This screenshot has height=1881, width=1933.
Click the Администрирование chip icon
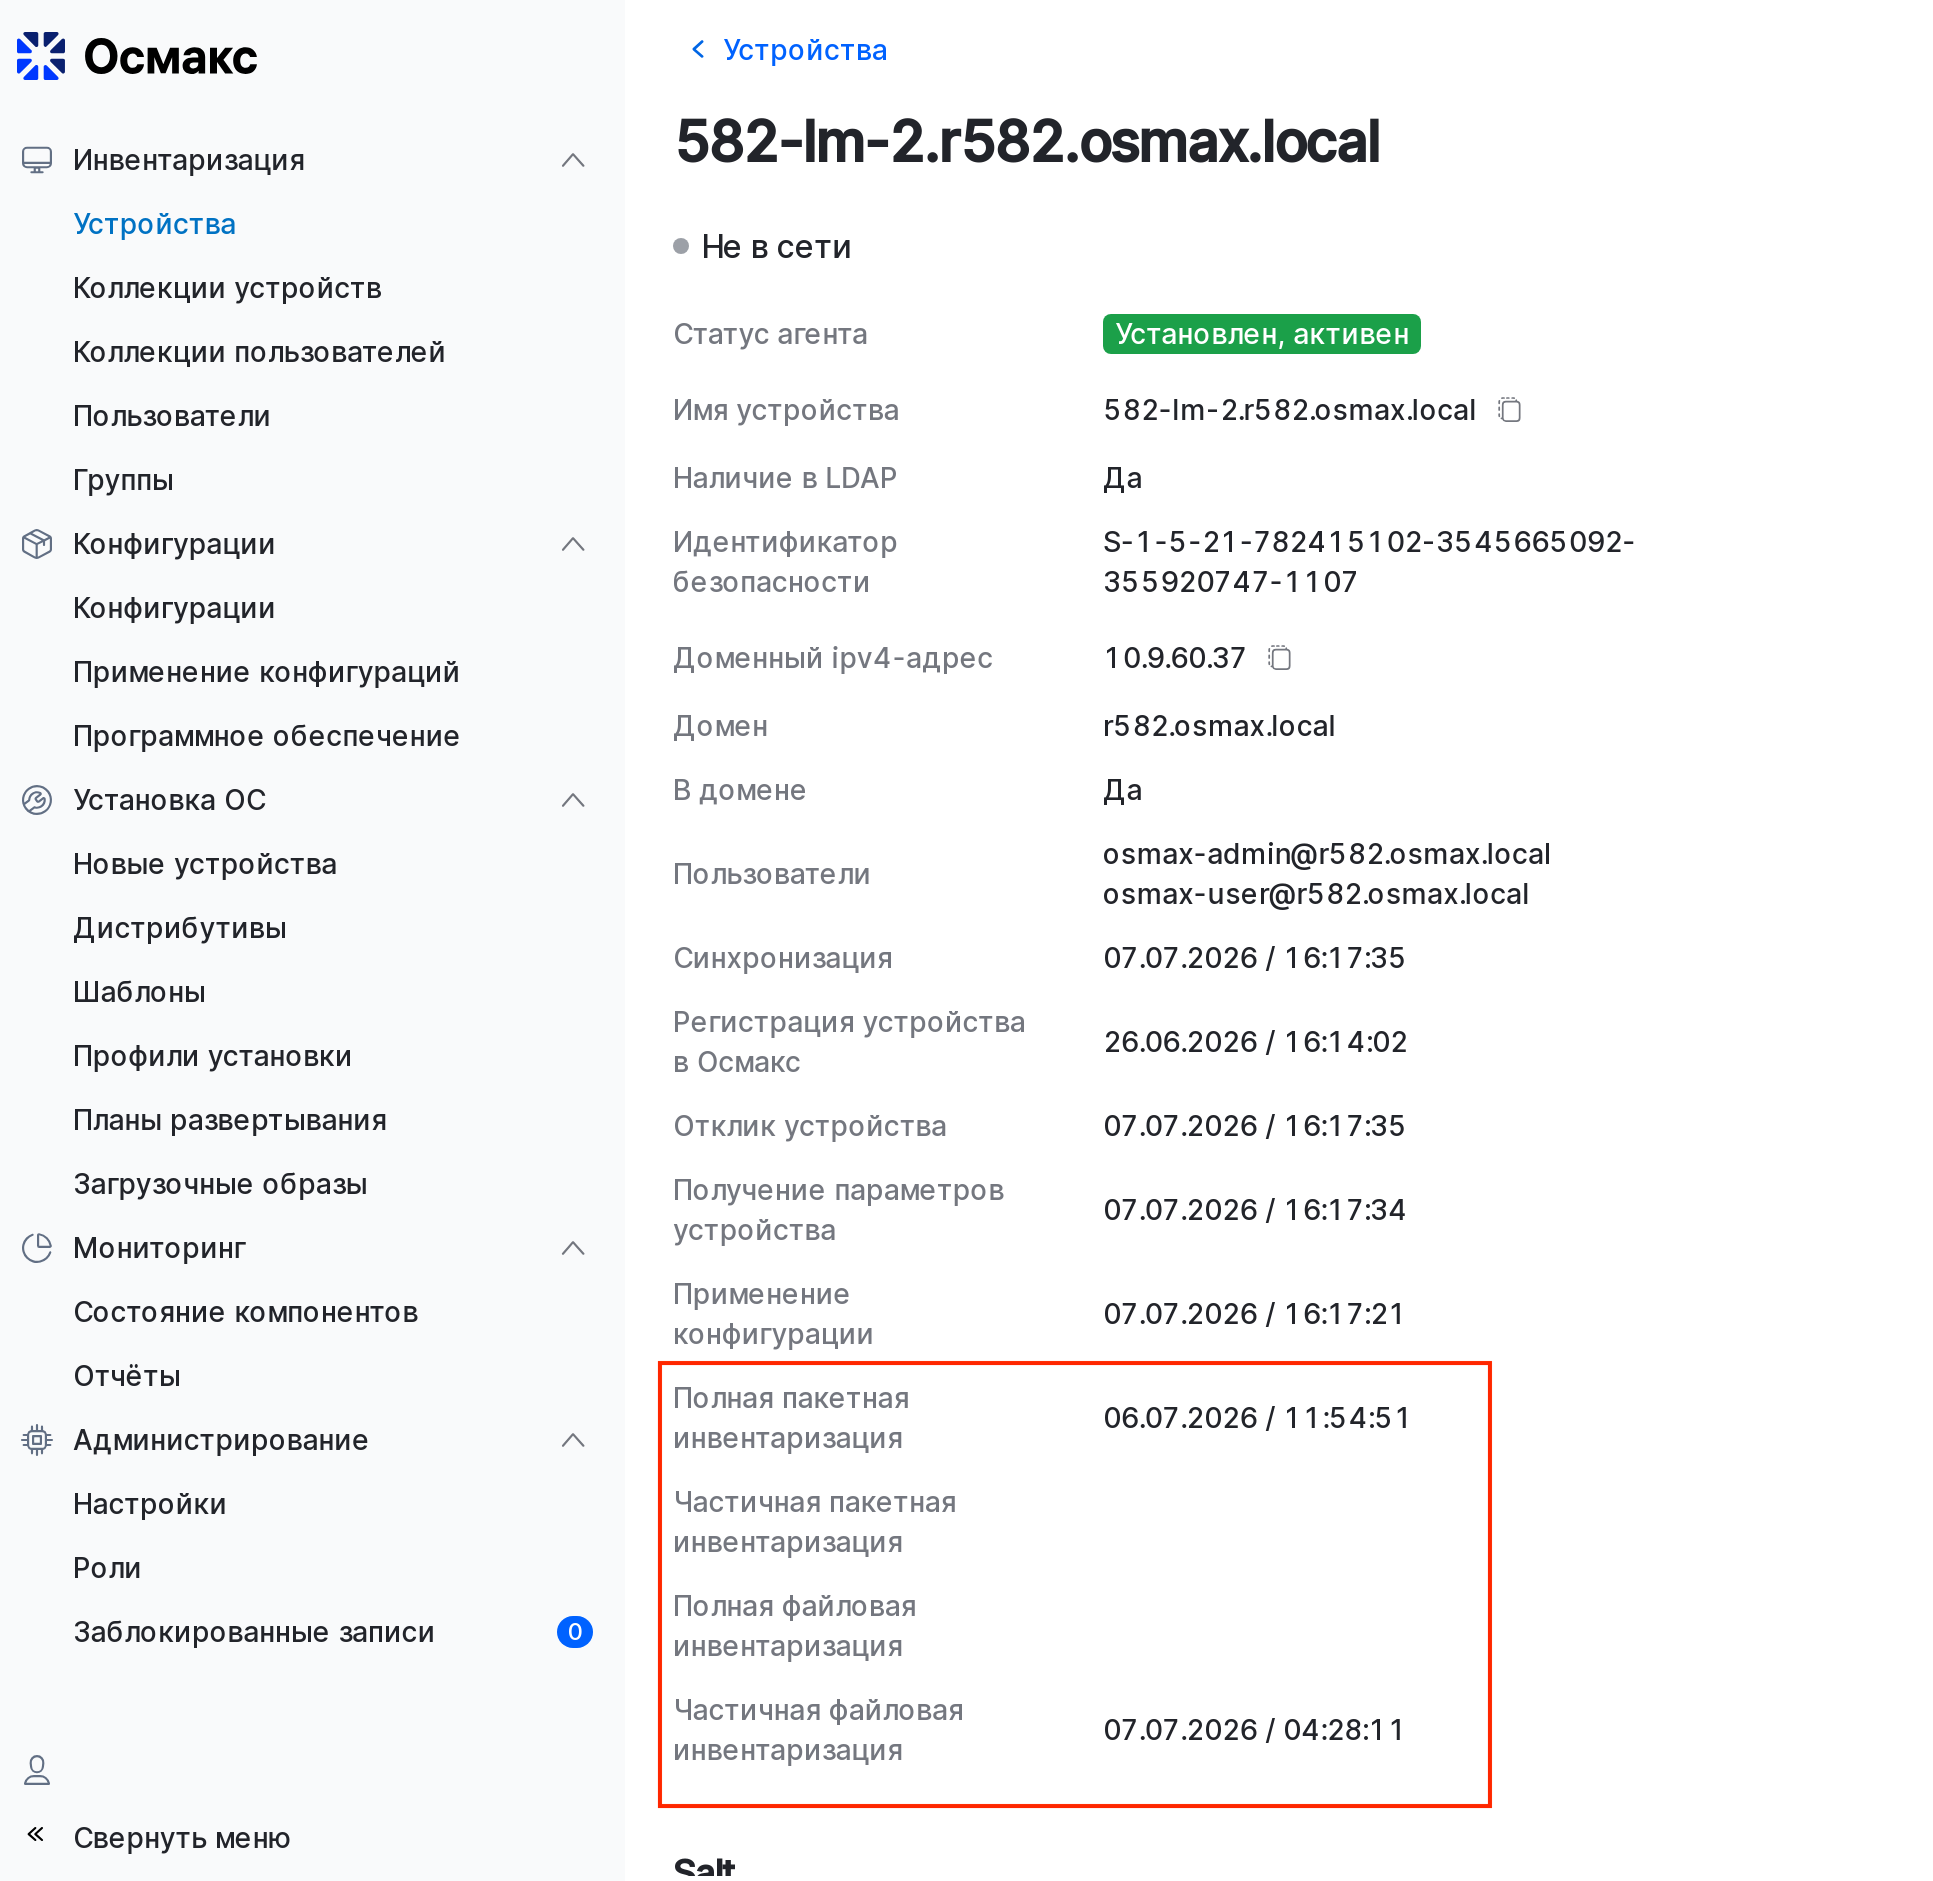(x=37, y=1440)
